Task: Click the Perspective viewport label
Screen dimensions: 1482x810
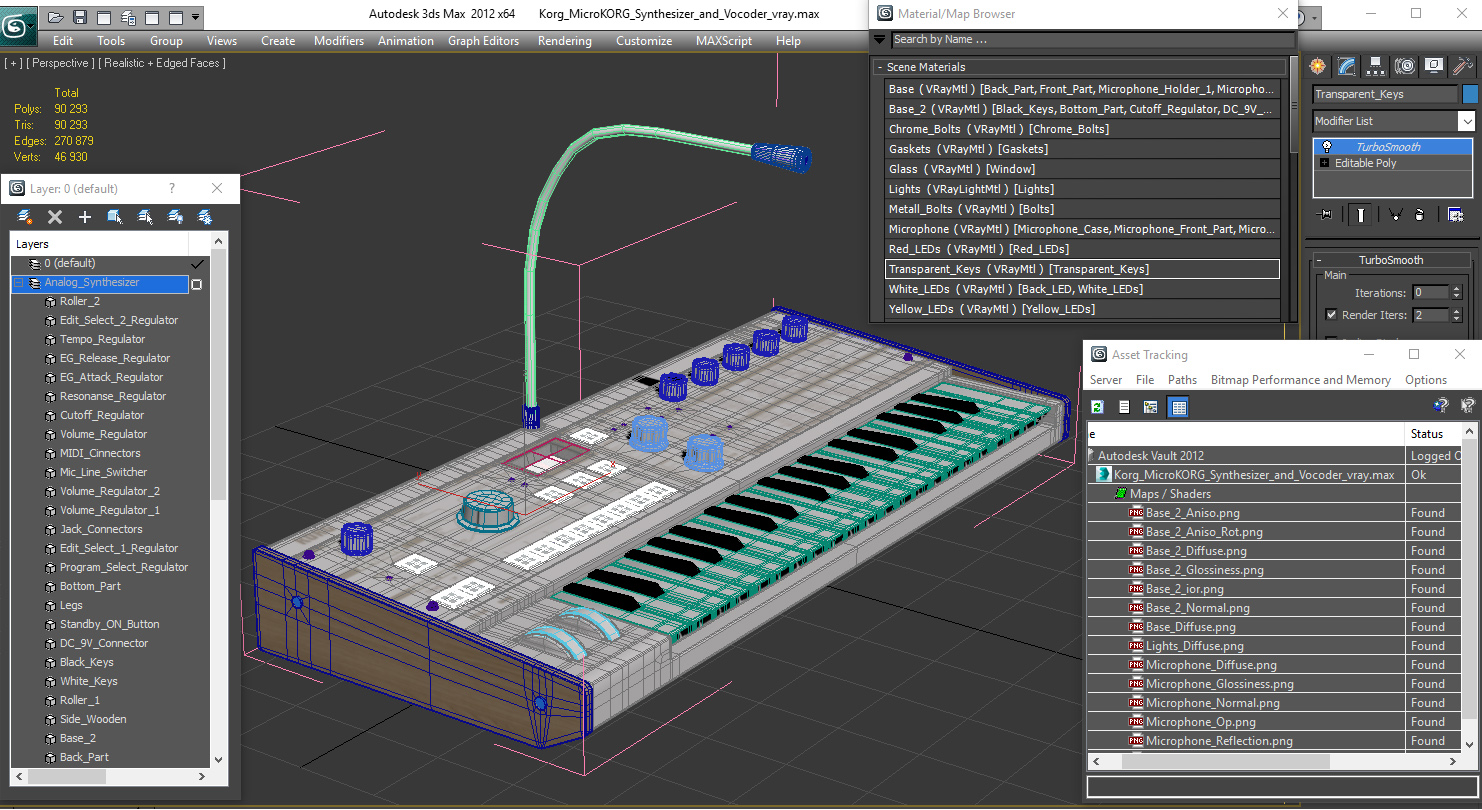Action: 61,63
